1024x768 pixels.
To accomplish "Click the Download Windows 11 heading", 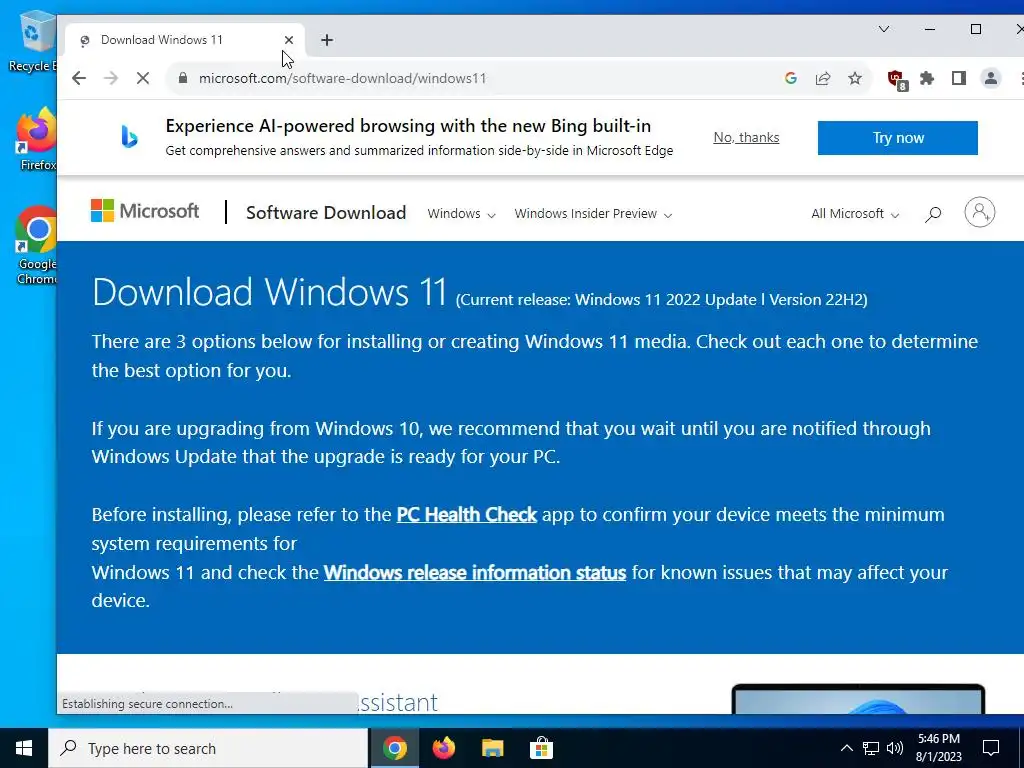I will [x=269, y=291].
